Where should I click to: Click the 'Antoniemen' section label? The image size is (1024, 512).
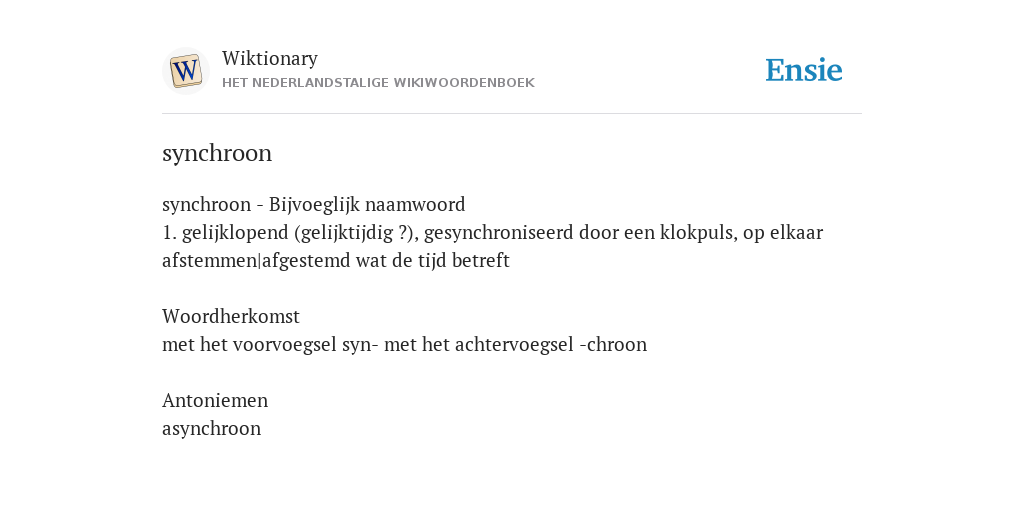pos(215,400)
